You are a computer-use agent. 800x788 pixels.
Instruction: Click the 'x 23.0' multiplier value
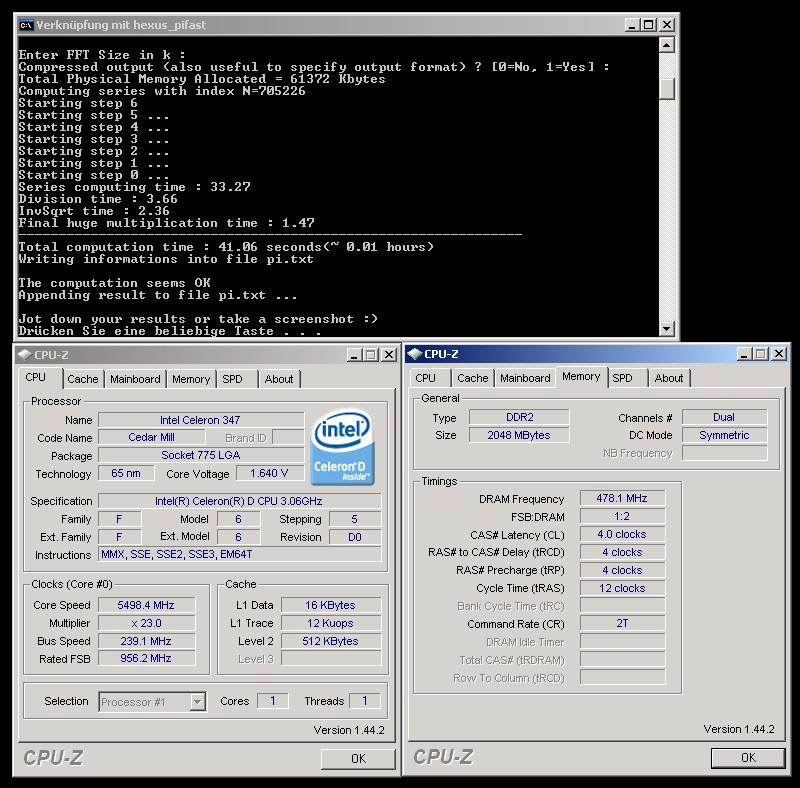(146, 623)
